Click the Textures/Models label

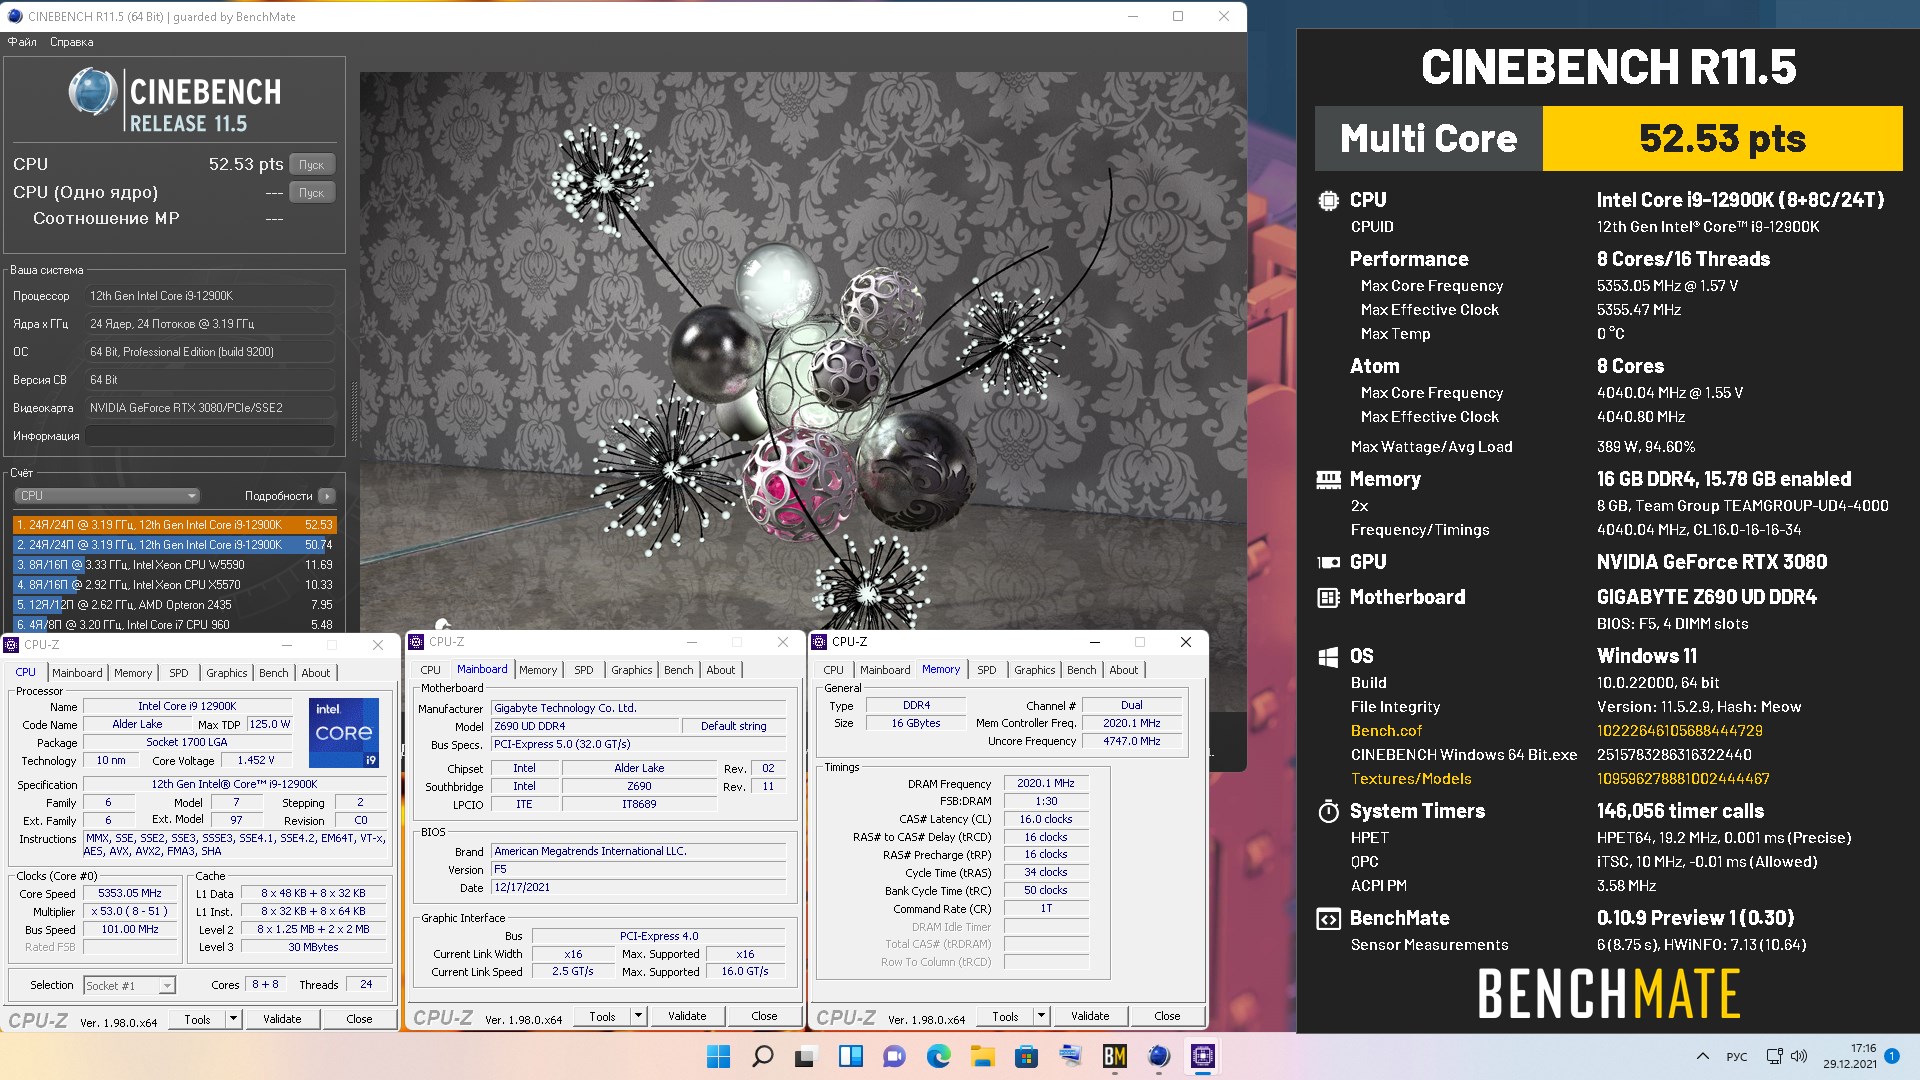1410,779
